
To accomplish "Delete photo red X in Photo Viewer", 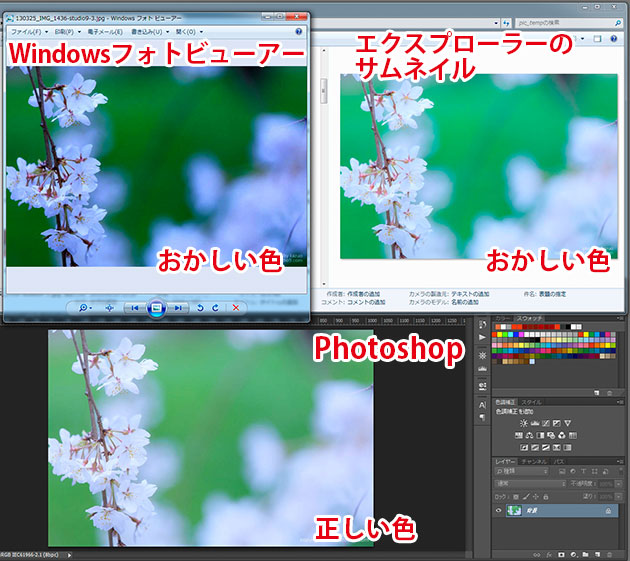I will [x=236, y=308].
